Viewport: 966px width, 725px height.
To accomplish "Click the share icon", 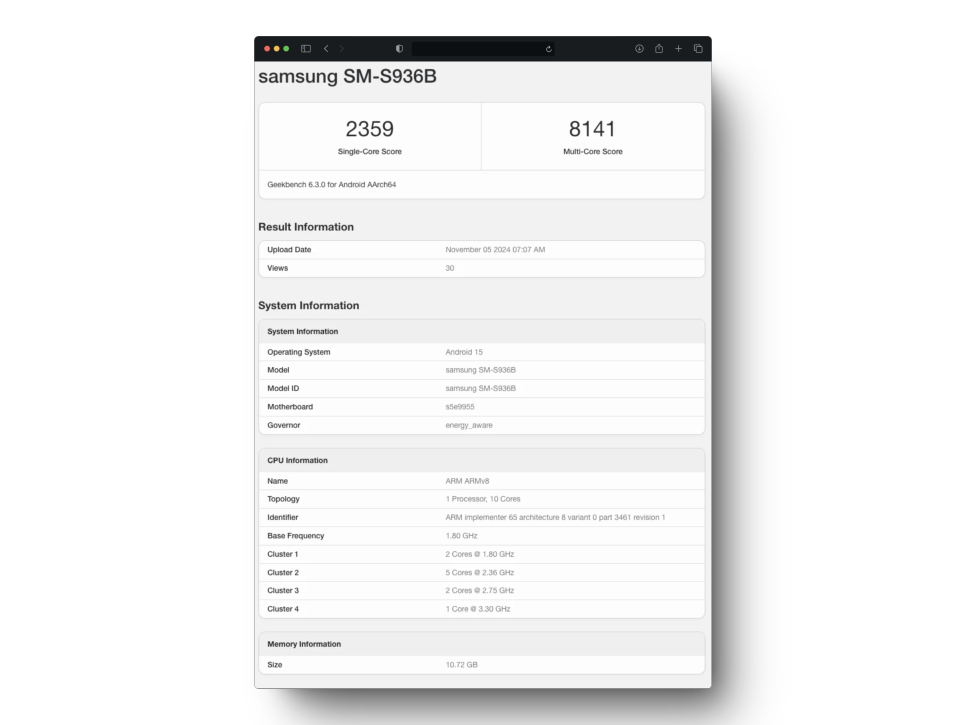I will (x=659, y=49).
